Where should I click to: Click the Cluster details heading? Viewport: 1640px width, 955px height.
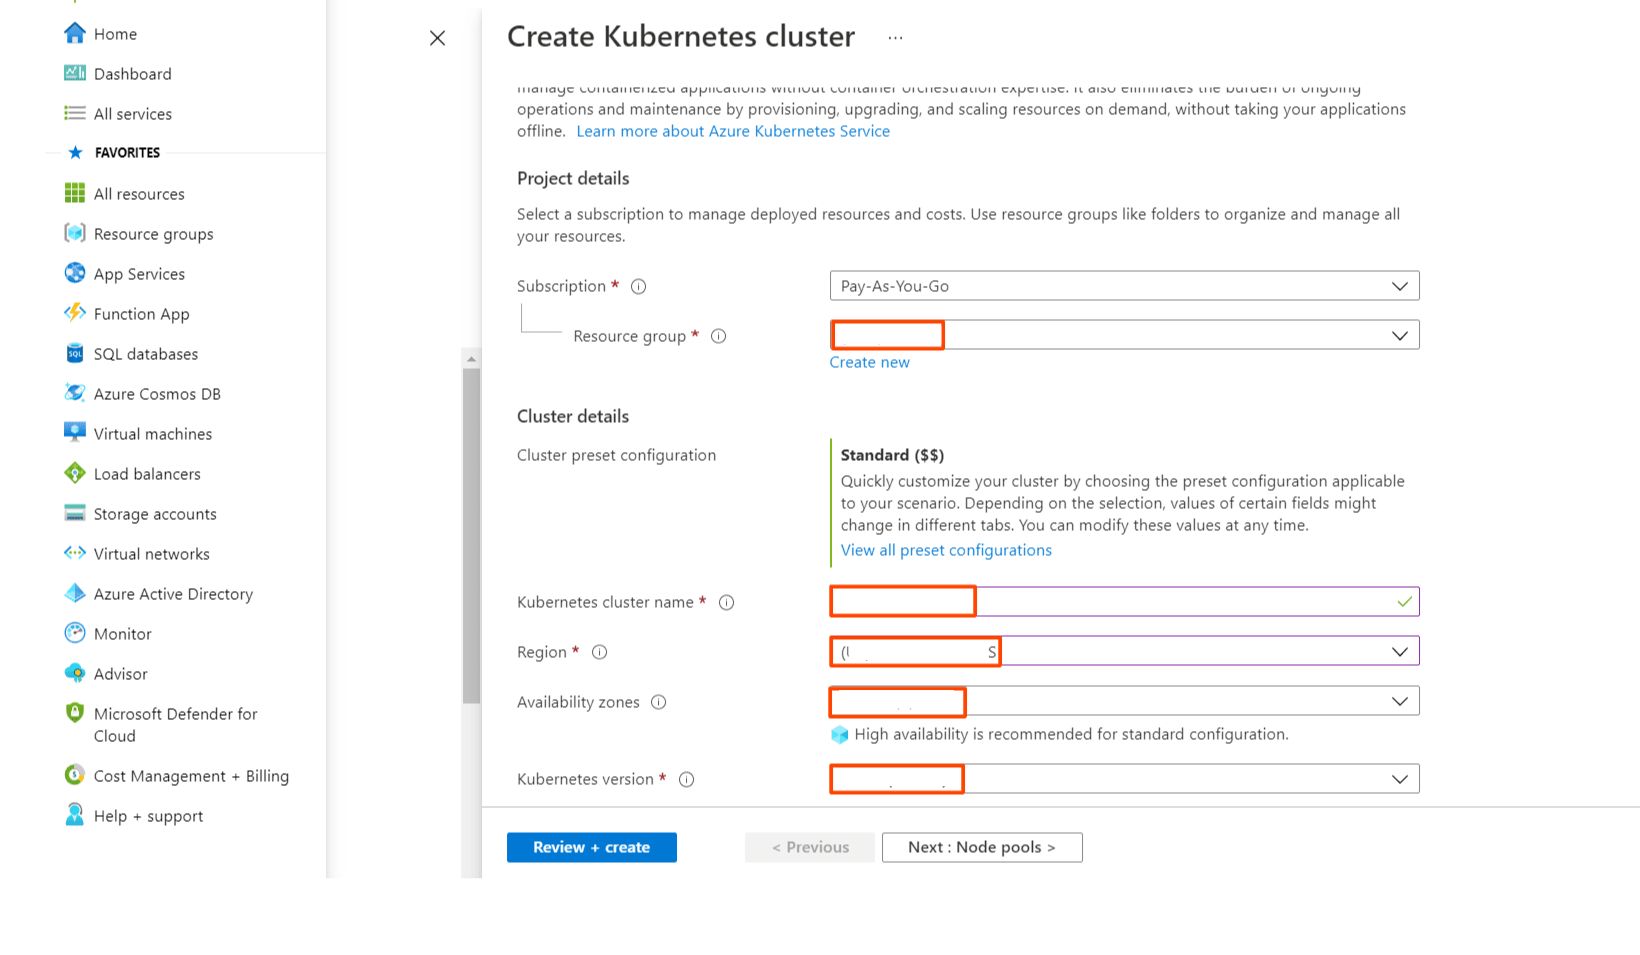[x=573, y=416]
